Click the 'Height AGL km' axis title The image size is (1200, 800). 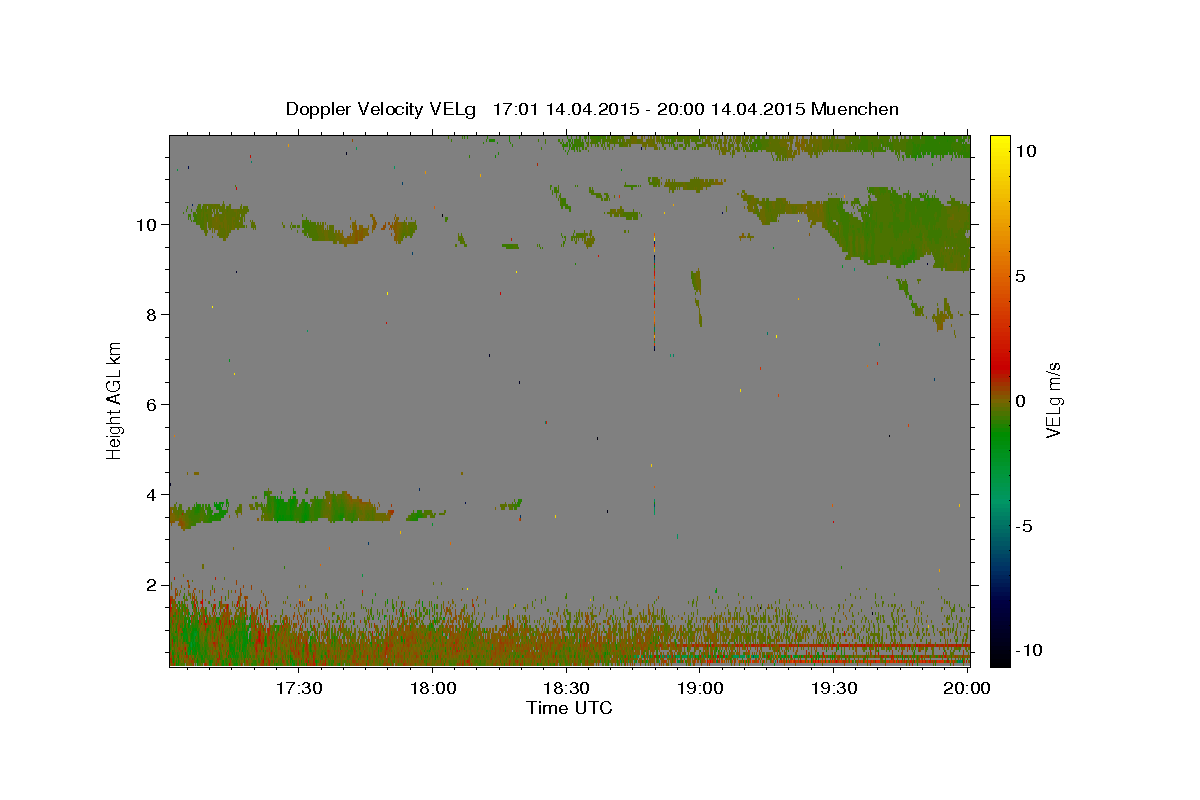[115, 399]
